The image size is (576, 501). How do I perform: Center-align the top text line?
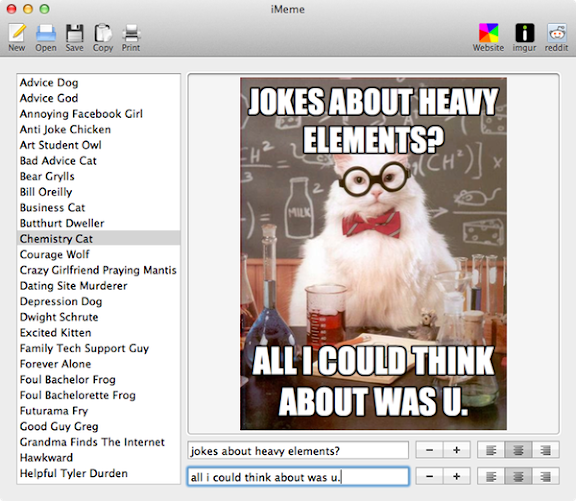[518, 450]
